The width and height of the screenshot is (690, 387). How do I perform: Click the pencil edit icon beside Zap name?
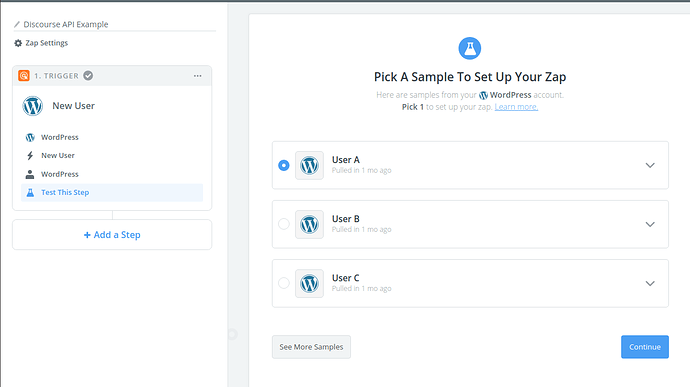point(17,25)
